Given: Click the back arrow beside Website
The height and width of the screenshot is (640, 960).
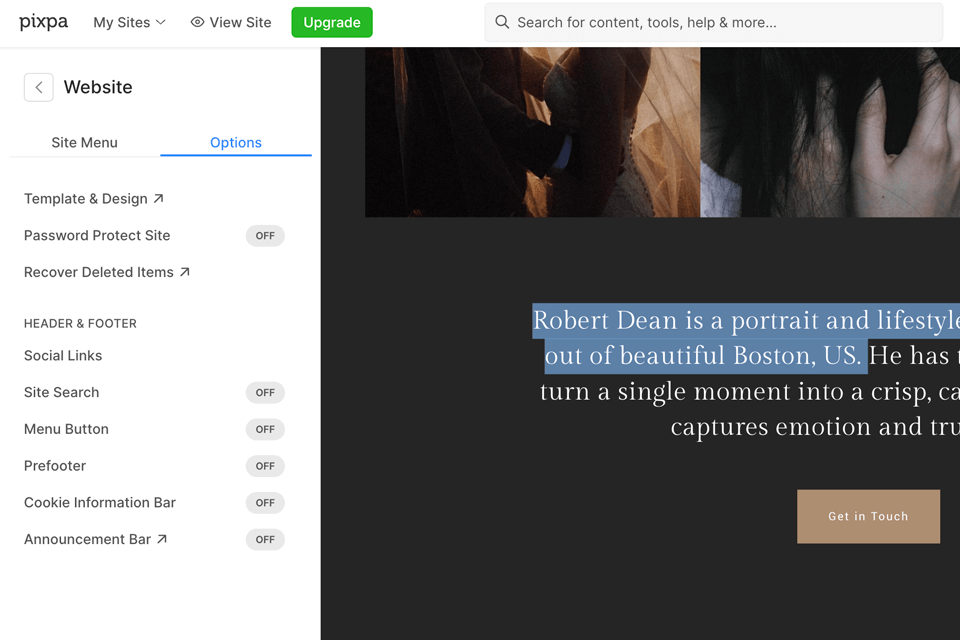Looking at the screenshot, I should coord(39,87).
